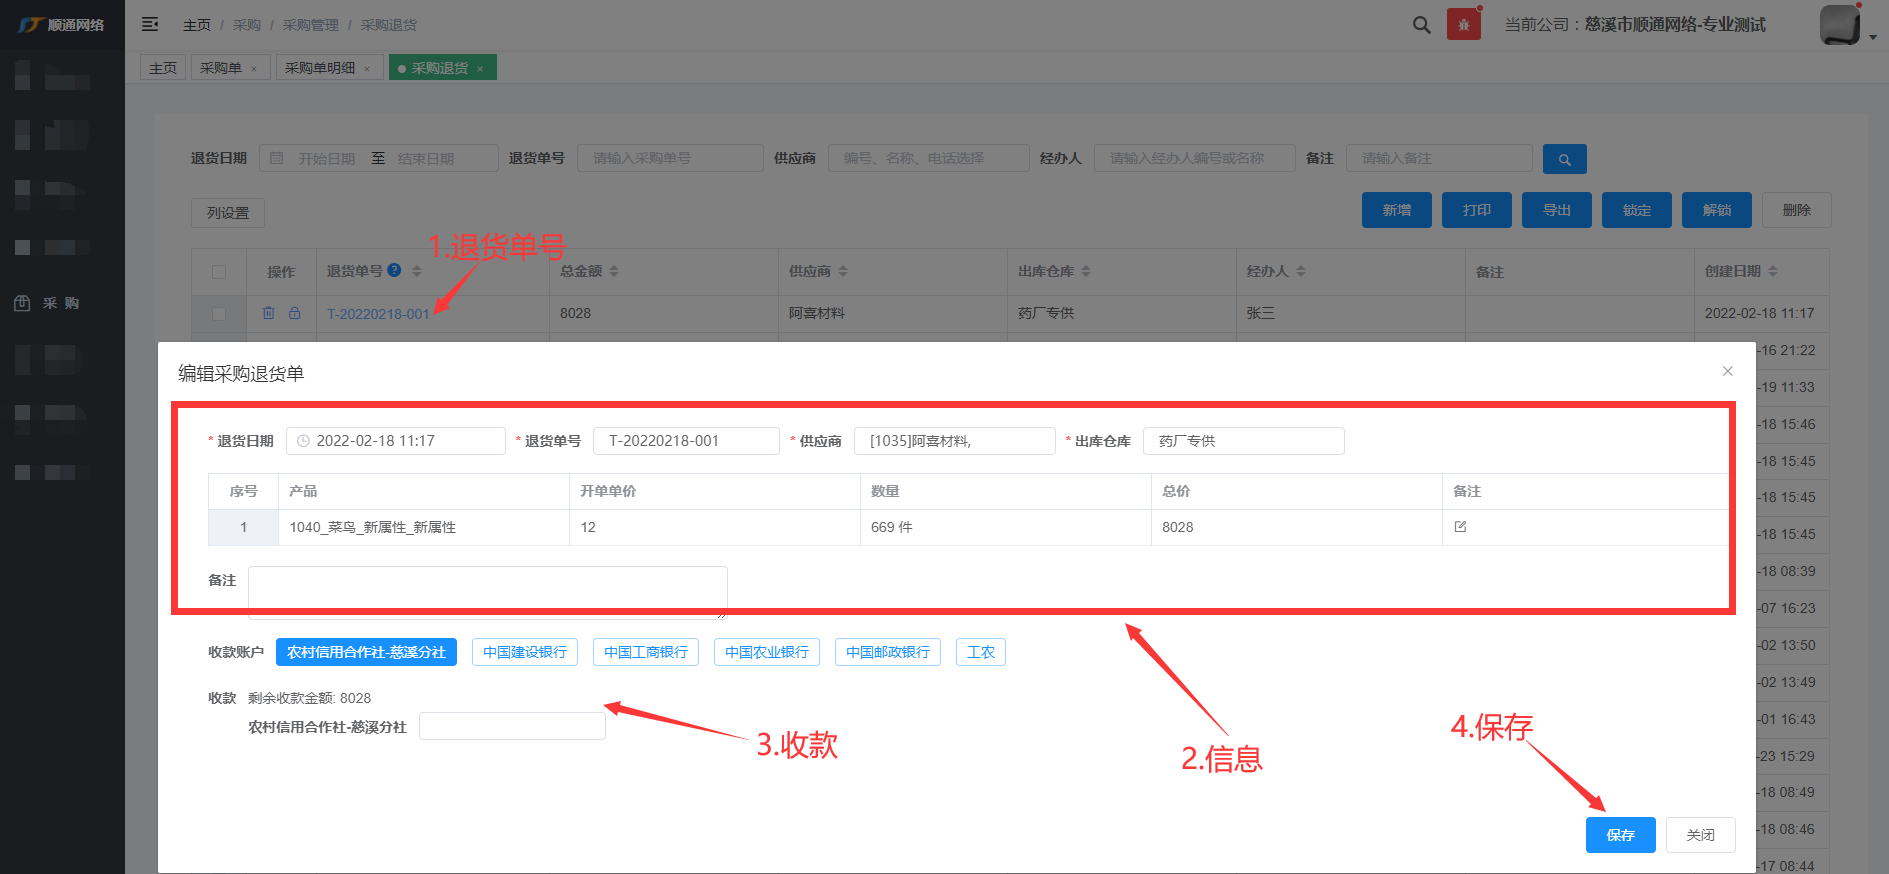
Task: Click the 农村信用合作社-慈溪分社 amount input field
Action: 512,727
